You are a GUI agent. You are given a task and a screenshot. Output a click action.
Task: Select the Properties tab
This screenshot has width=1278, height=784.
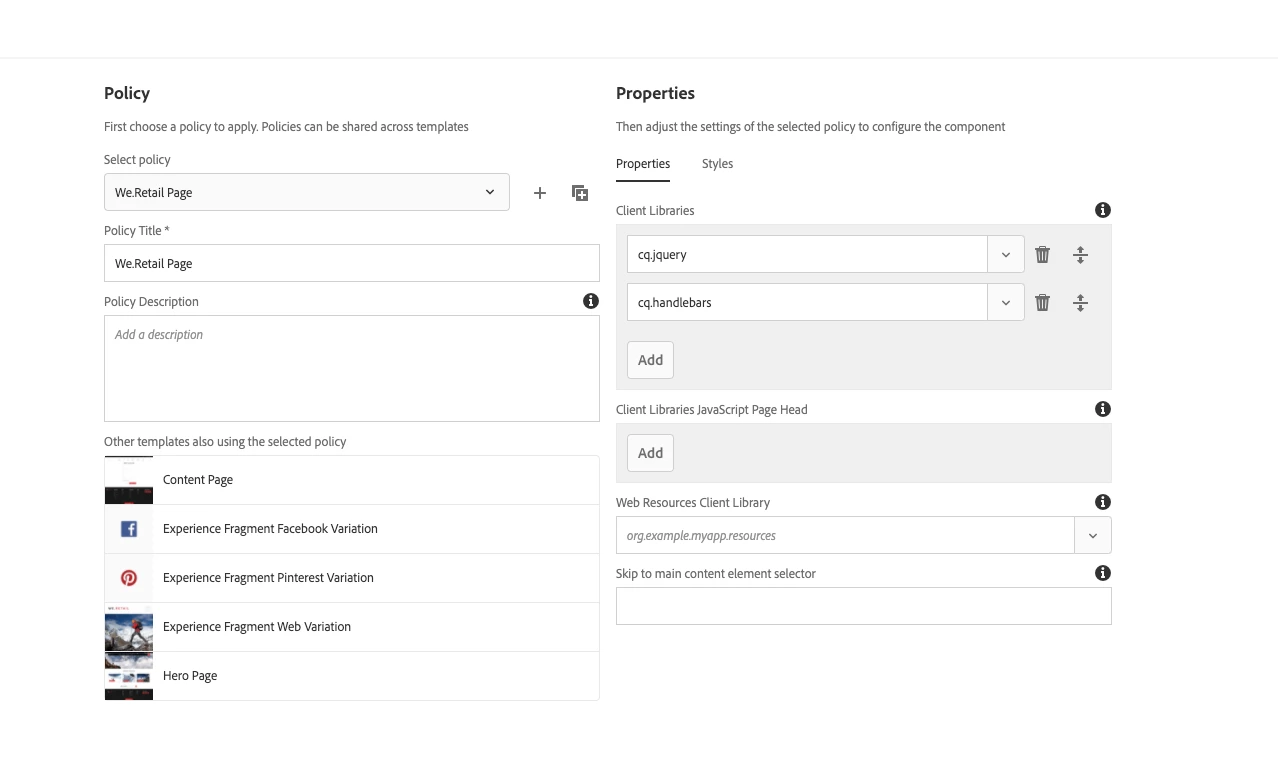coord(643,164)
